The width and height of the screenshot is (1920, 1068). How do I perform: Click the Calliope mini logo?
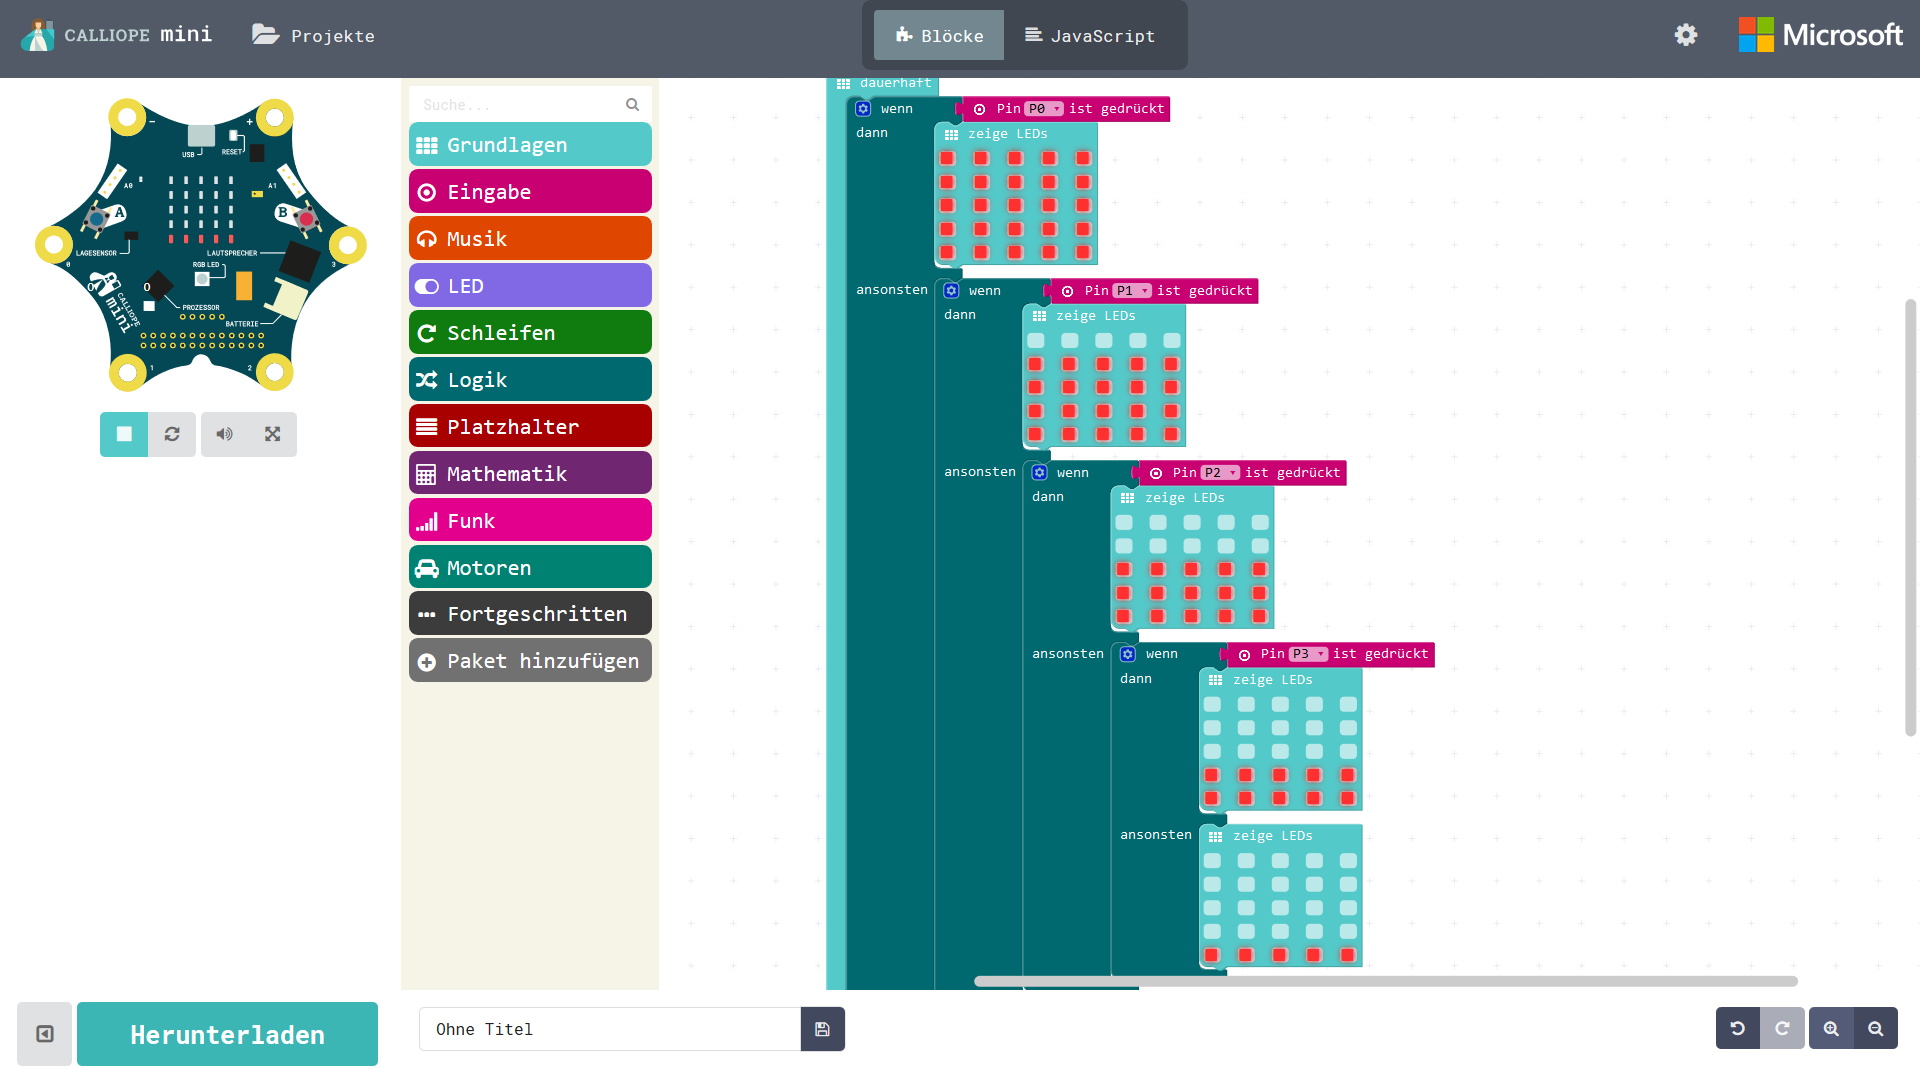click(117, 35)
